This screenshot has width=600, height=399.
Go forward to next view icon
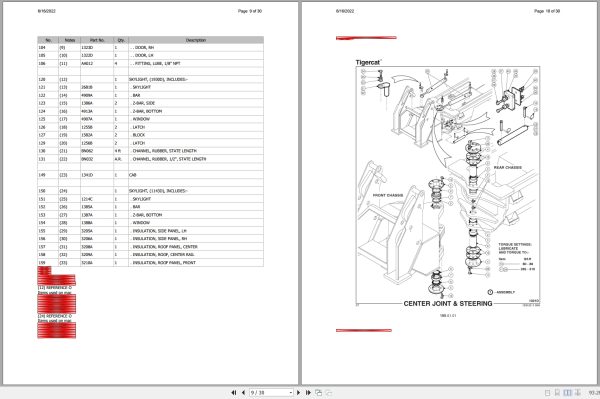pyautogui.click(x=329, y=392)
